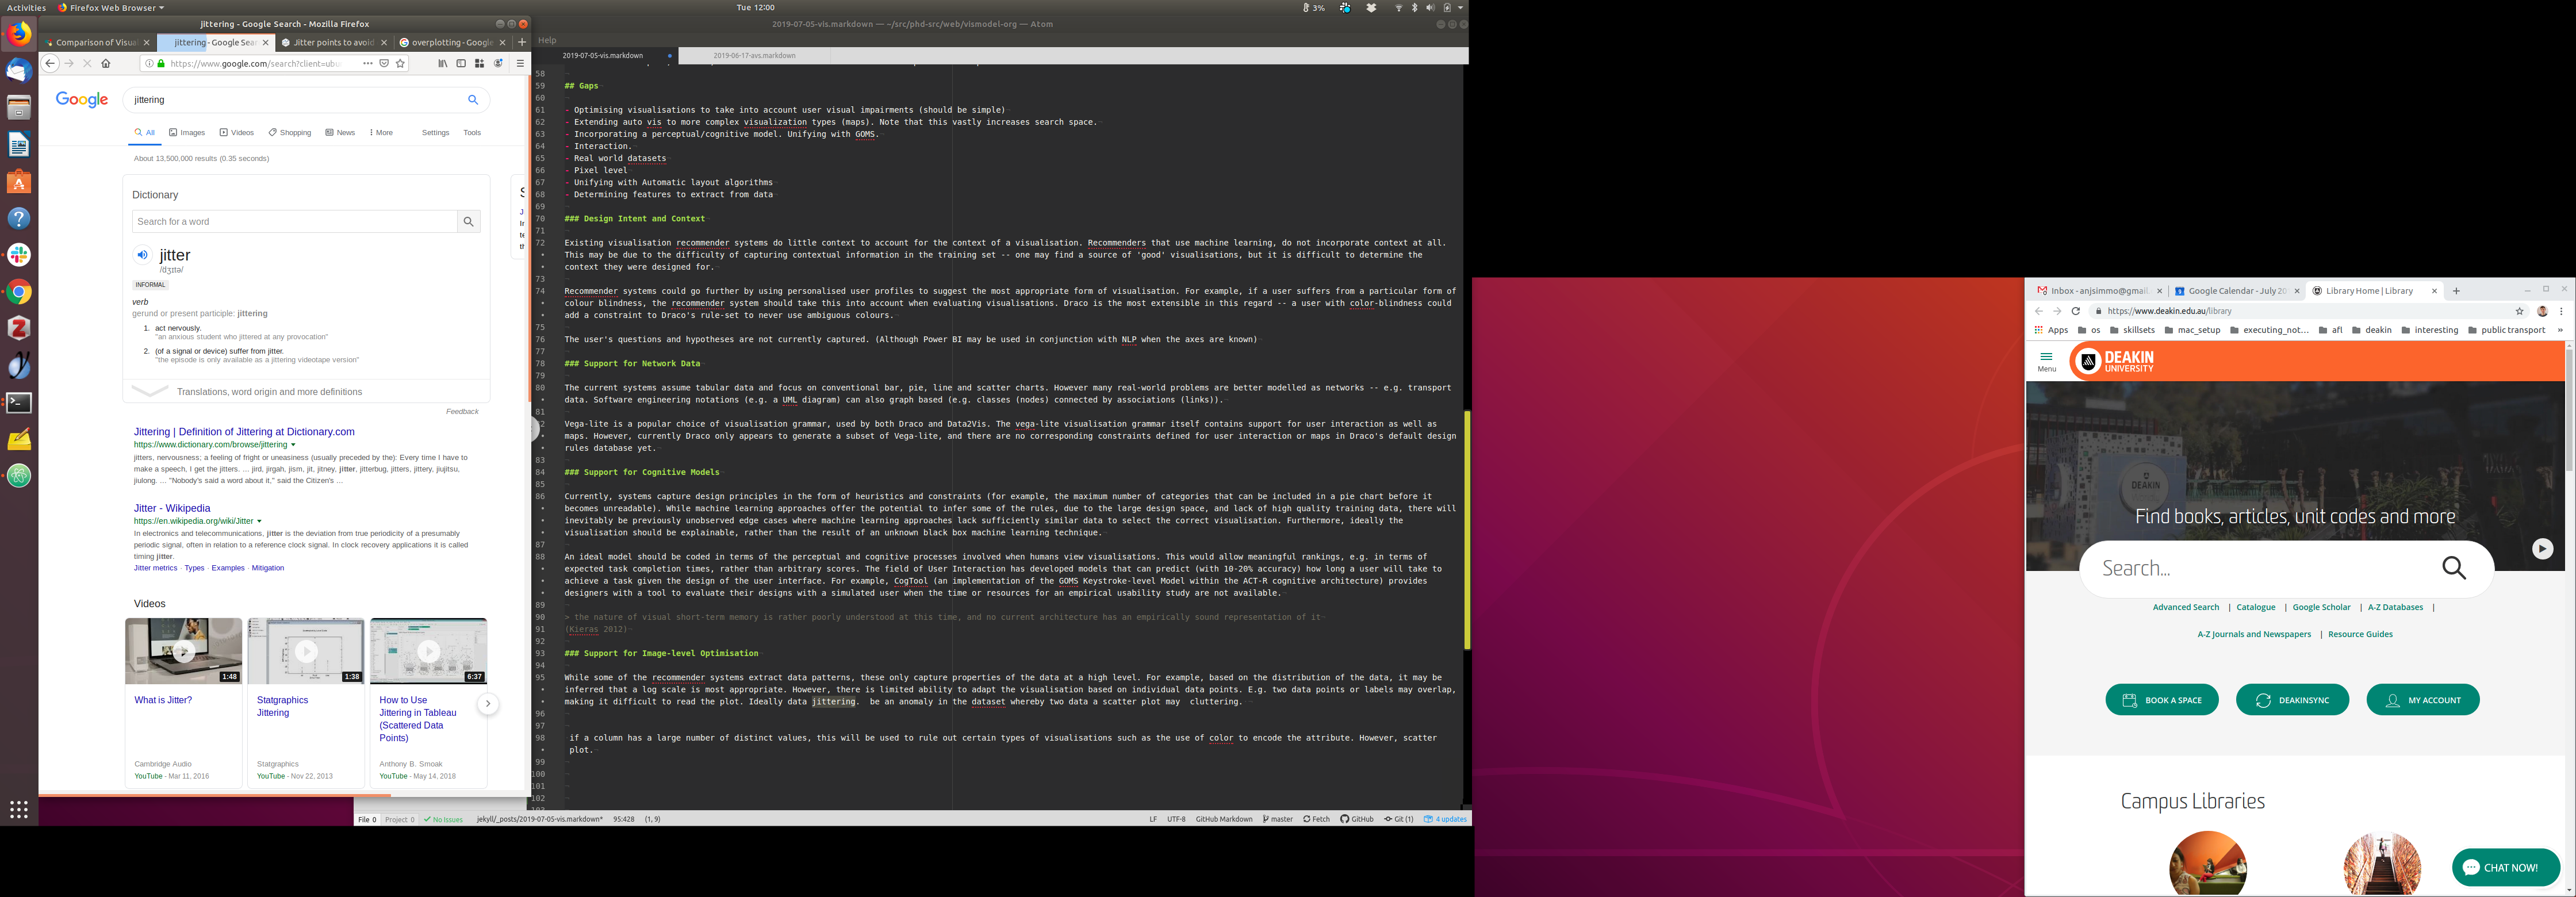Open Thunderbird from the Ubuntu dock
The width and height of the screenshot is (2576, 897).
[x=19, y=71]
